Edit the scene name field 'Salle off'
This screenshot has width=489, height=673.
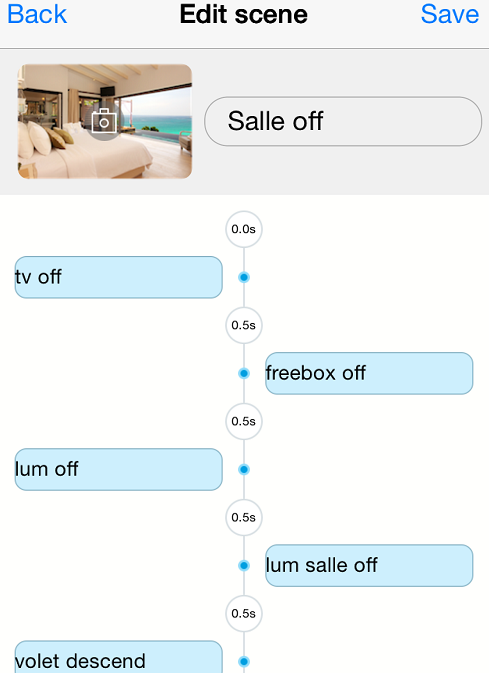click(x=343, y=121)
